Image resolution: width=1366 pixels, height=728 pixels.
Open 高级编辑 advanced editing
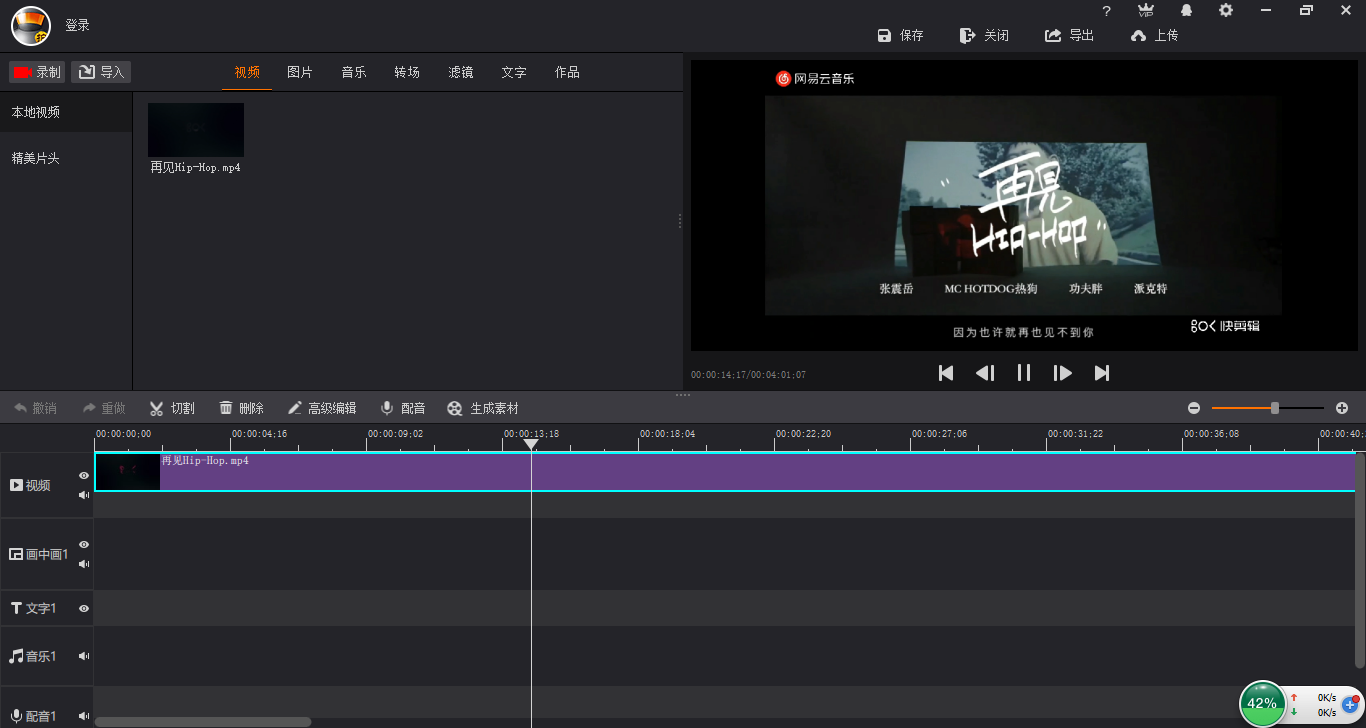321,408
